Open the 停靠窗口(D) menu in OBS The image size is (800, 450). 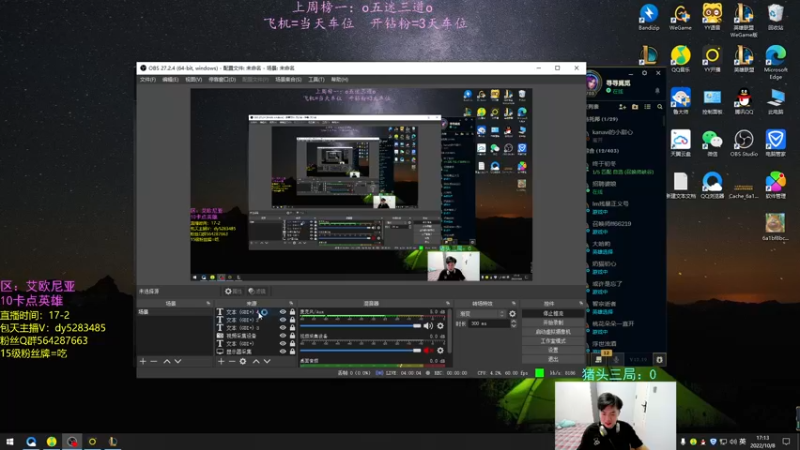coord(222,80)
